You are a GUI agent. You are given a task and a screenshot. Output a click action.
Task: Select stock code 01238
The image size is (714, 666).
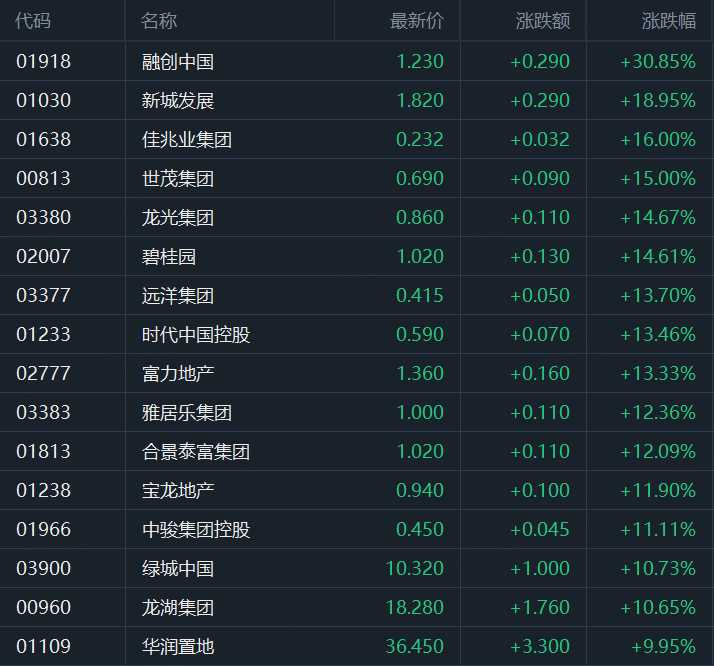coord(43,490)
